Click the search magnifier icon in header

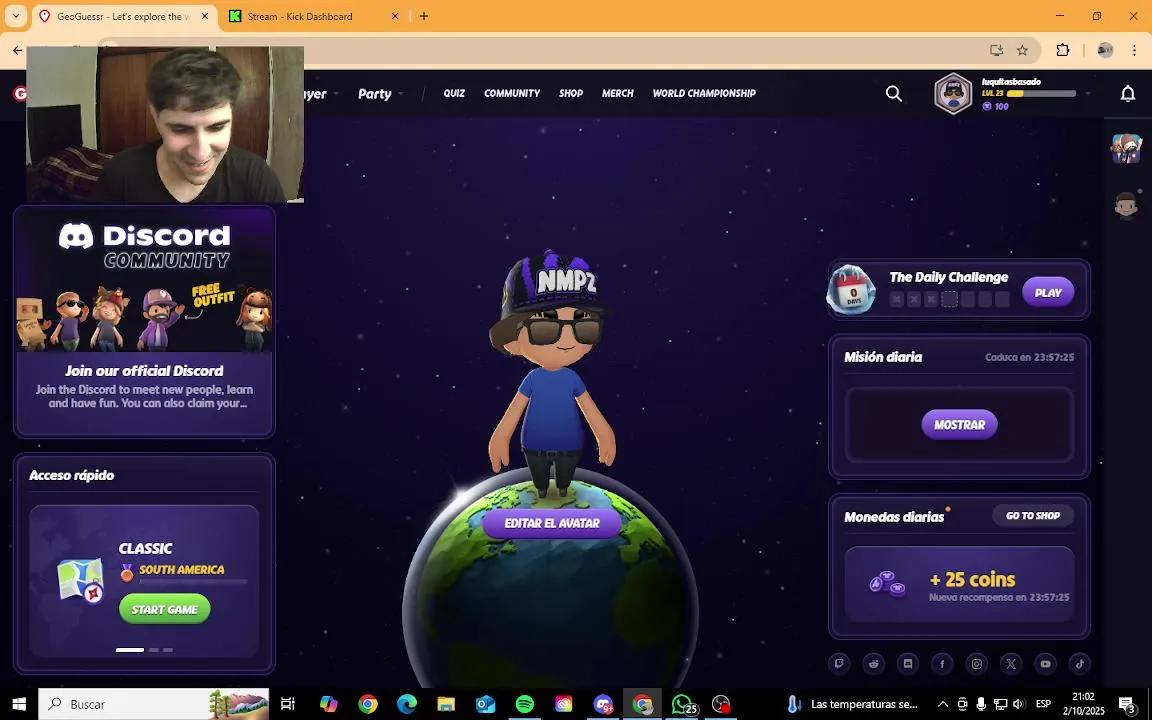point(893,93)
